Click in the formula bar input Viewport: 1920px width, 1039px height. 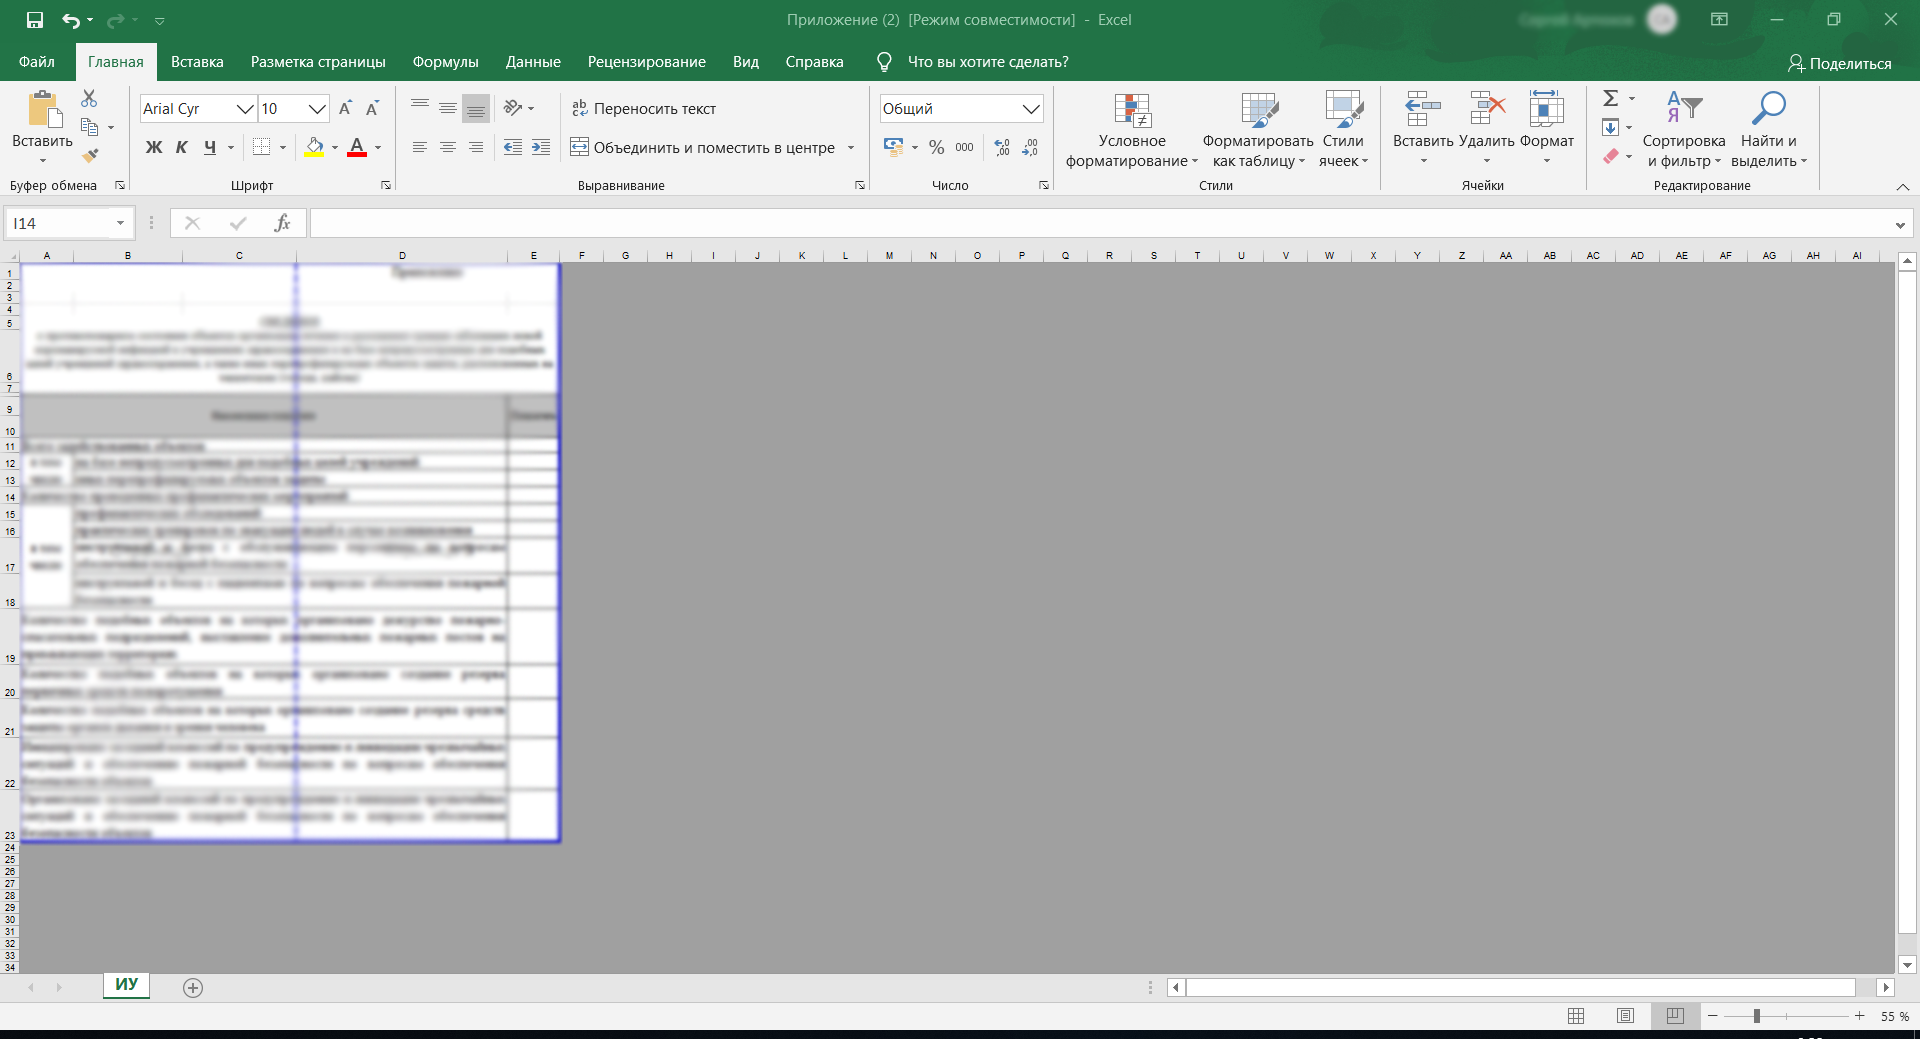pos(1100,223)
